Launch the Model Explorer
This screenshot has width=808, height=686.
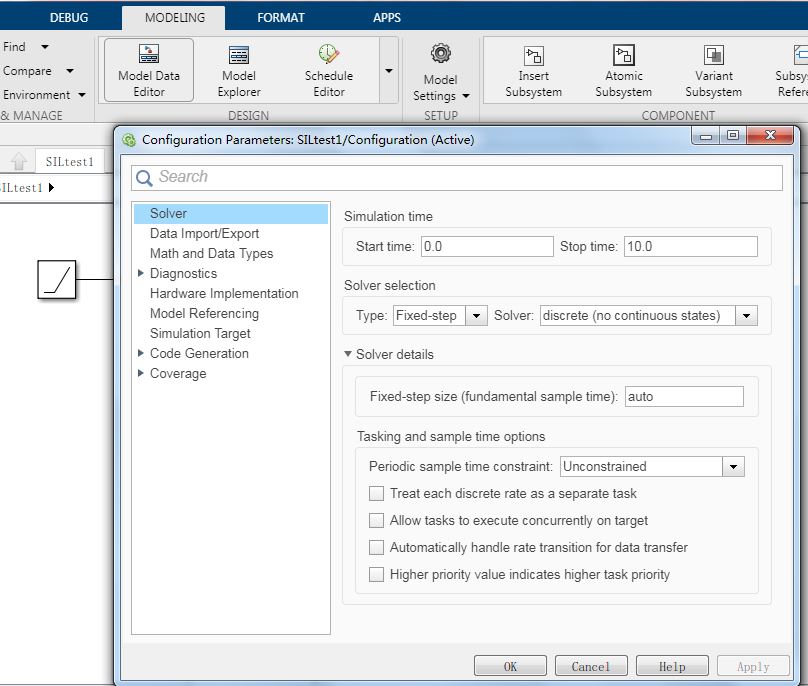coord(239,70)
